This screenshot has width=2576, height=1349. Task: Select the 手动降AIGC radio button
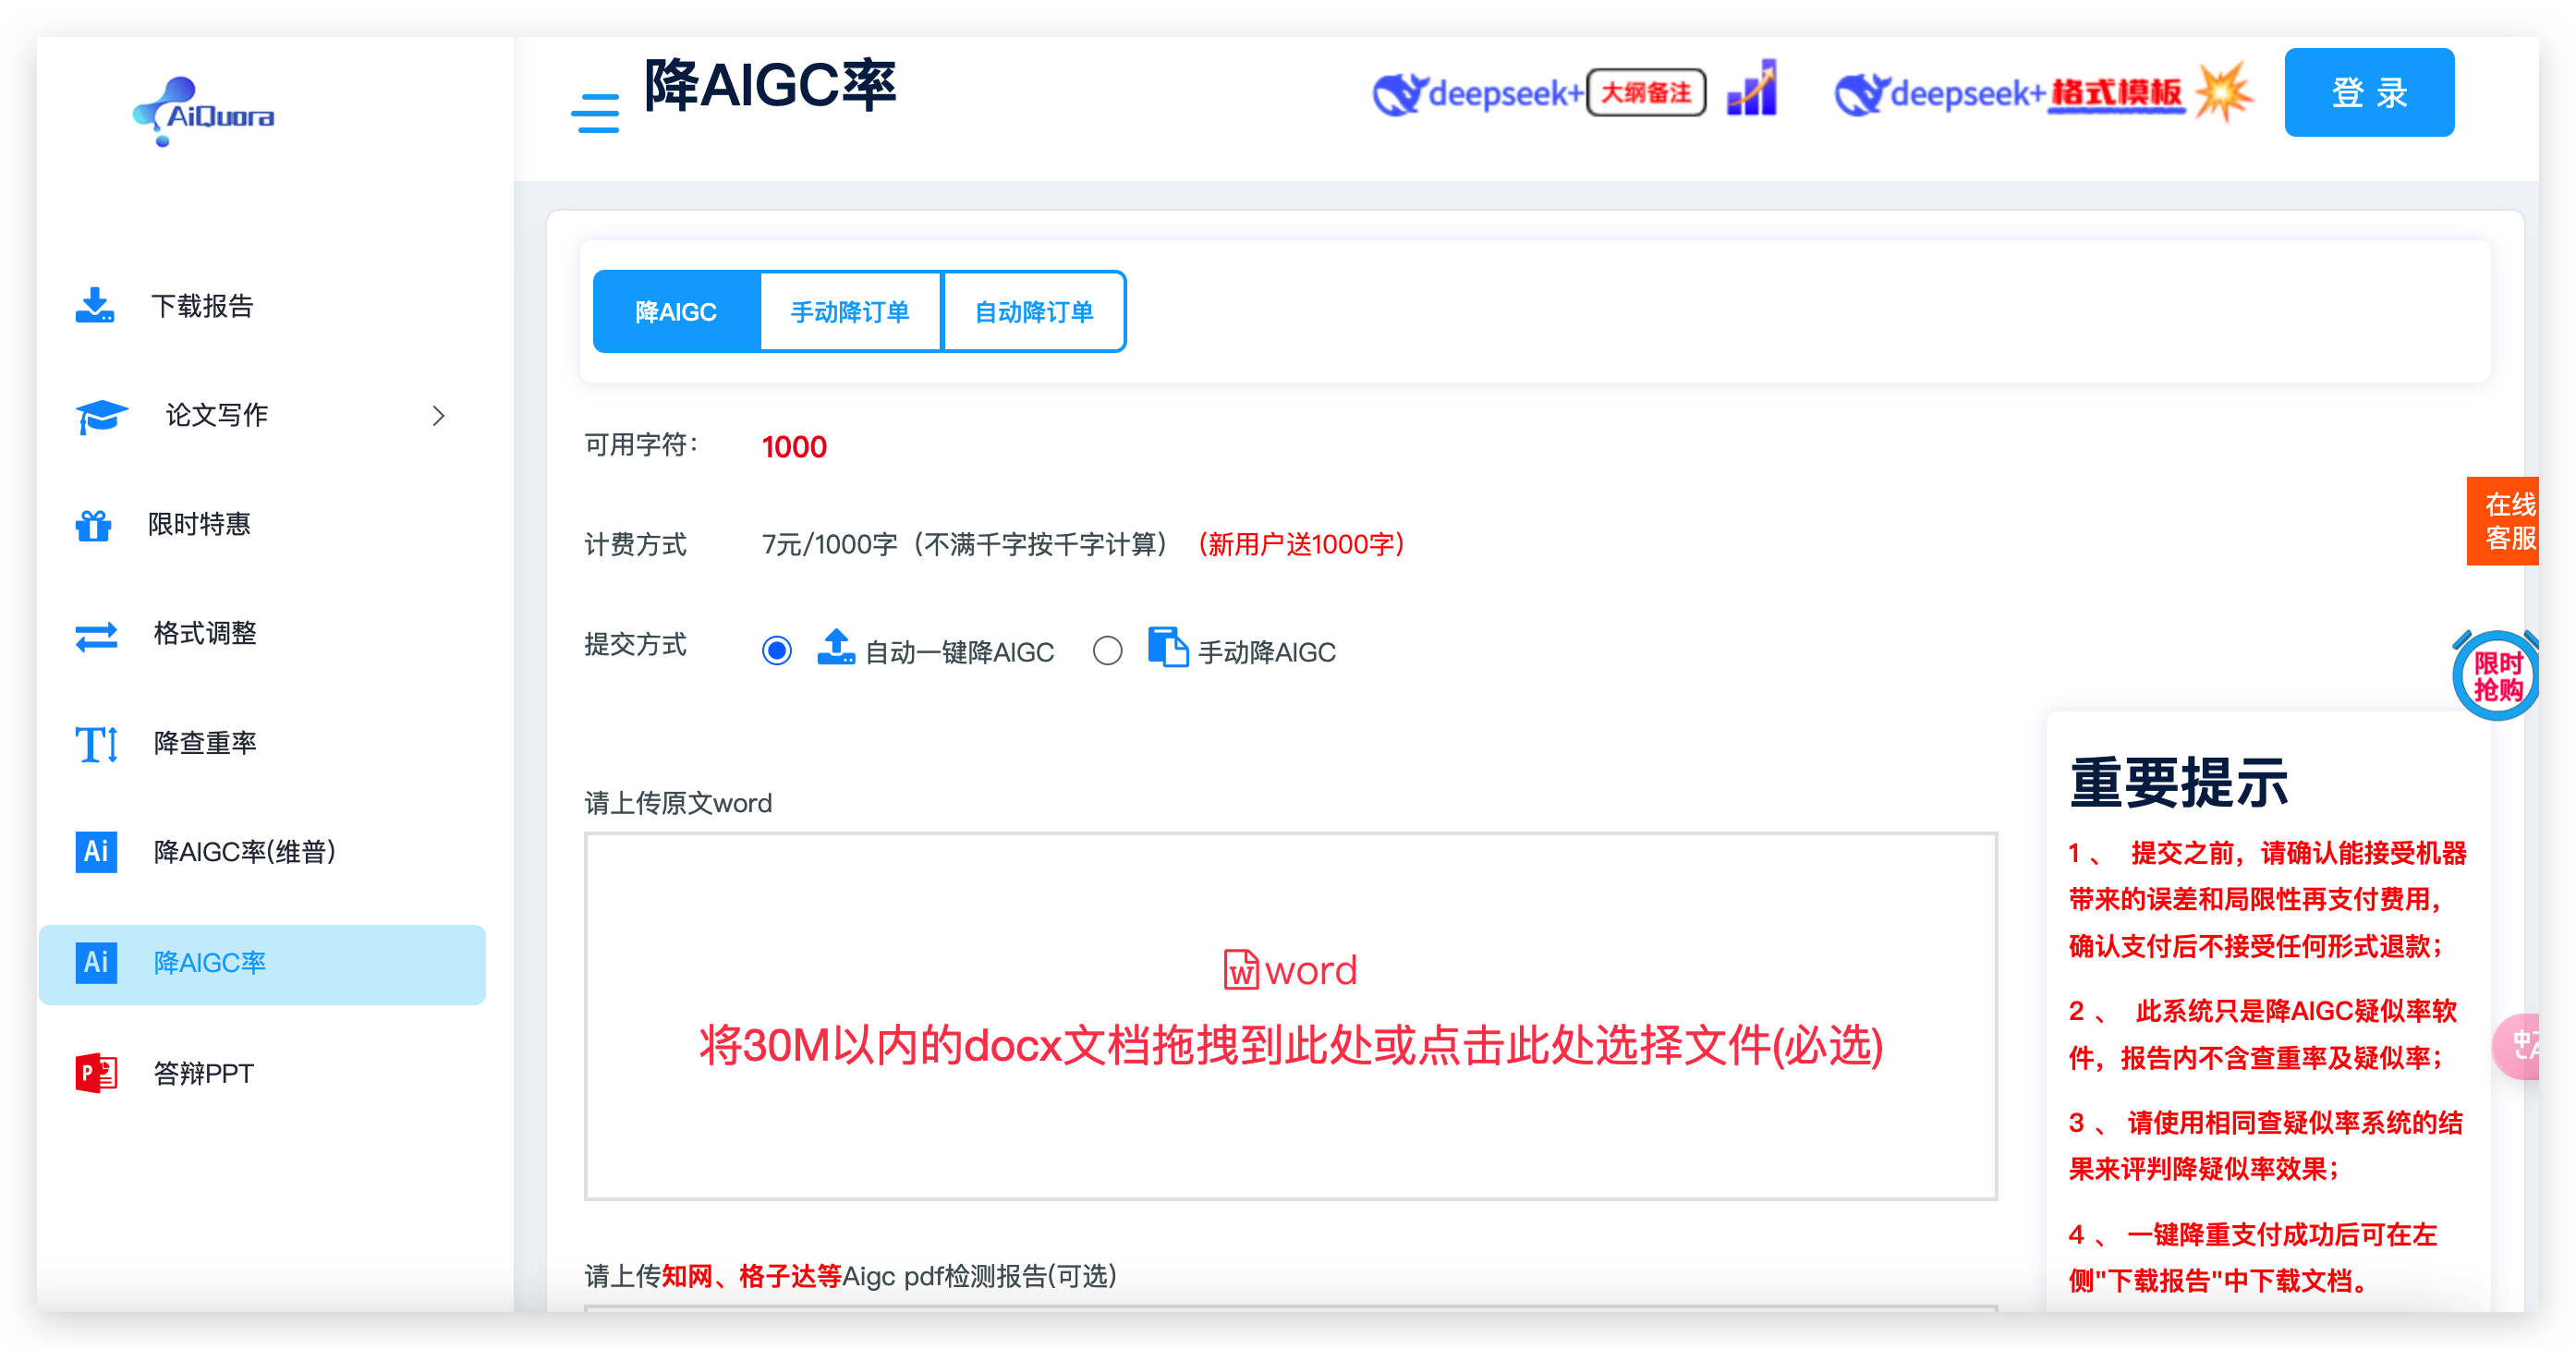pyautogui.click(x=1107, y=651)
